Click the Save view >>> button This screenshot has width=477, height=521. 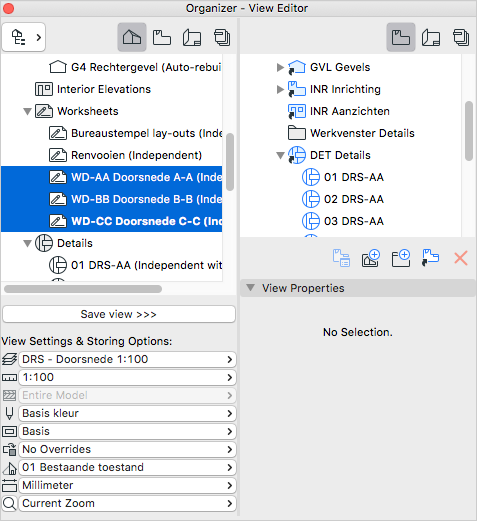[119, 314]
